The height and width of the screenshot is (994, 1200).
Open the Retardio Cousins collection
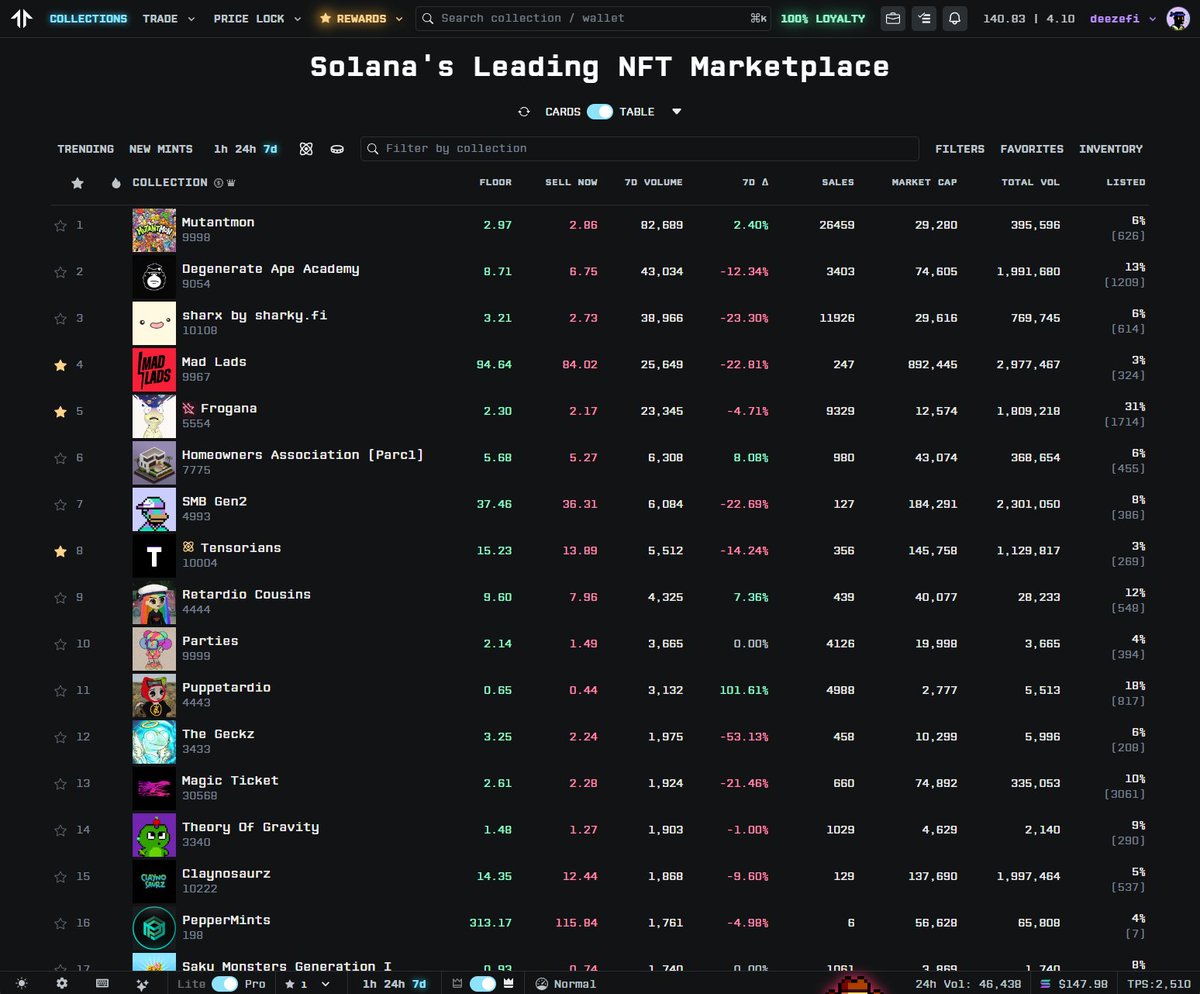point(246,595)
